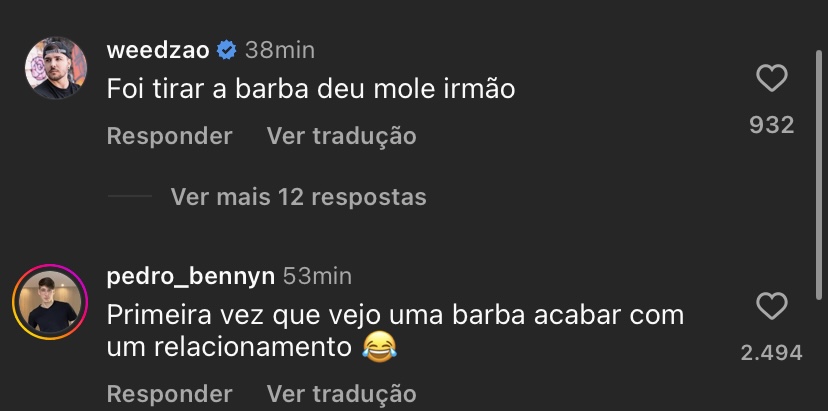Like weedzao's comment with the heart icon
This screenshot has width=828, height=411.
[x=771, y=78]
